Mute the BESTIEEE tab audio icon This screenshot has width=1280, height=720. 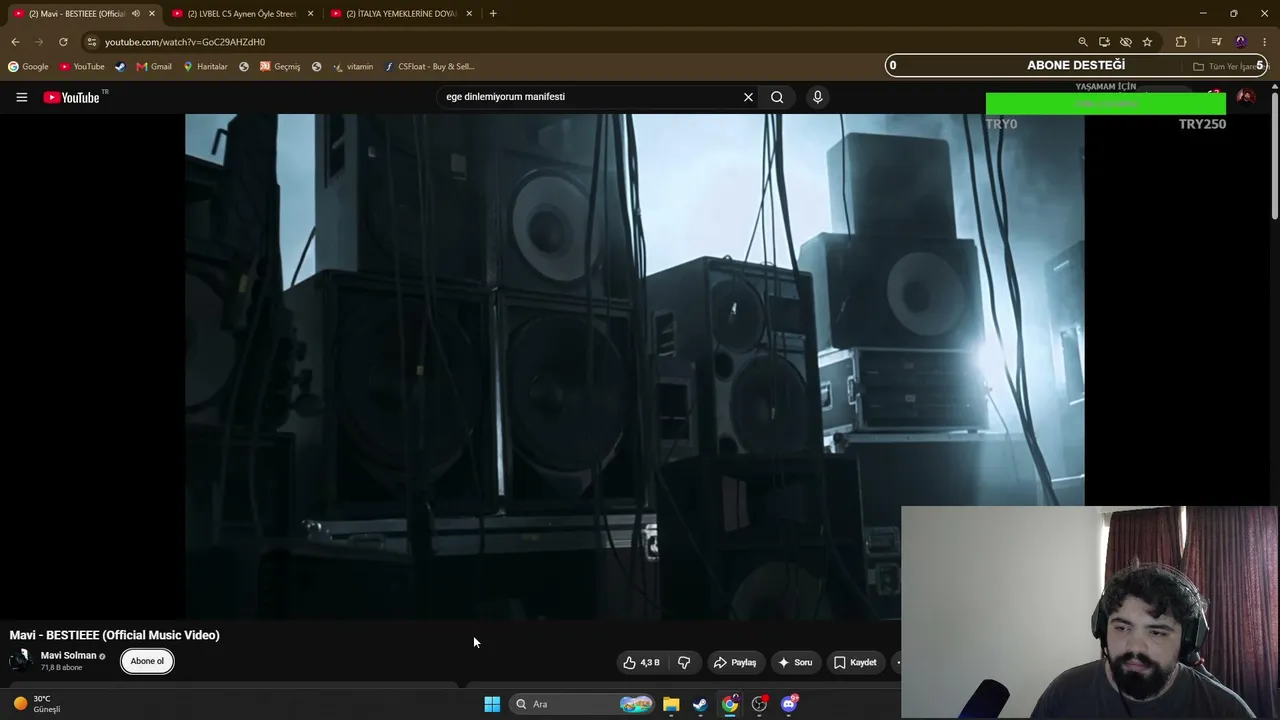pos(136,13)
